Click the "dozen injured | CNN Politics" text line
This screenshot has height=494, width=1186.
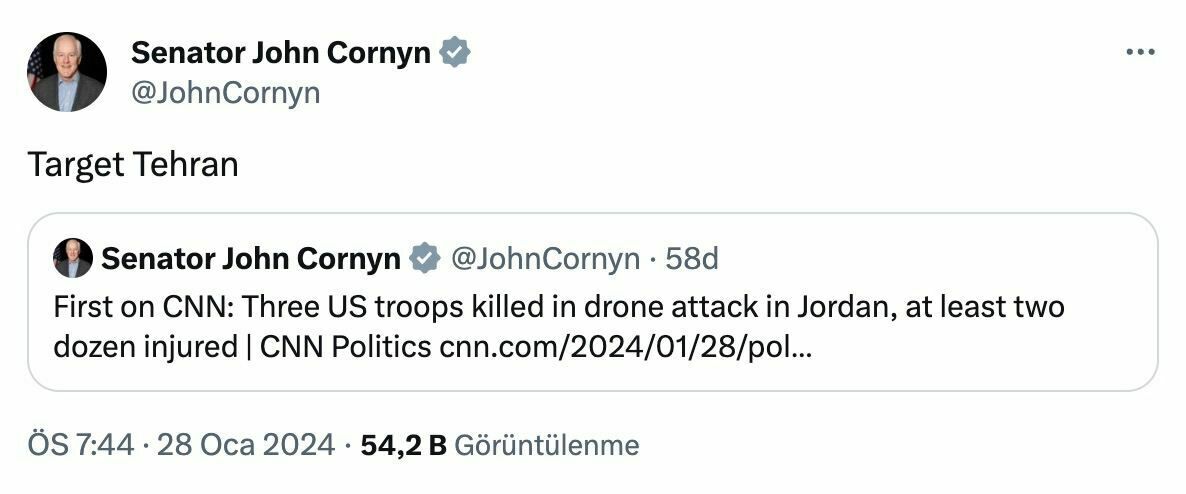tap(245, 347)
